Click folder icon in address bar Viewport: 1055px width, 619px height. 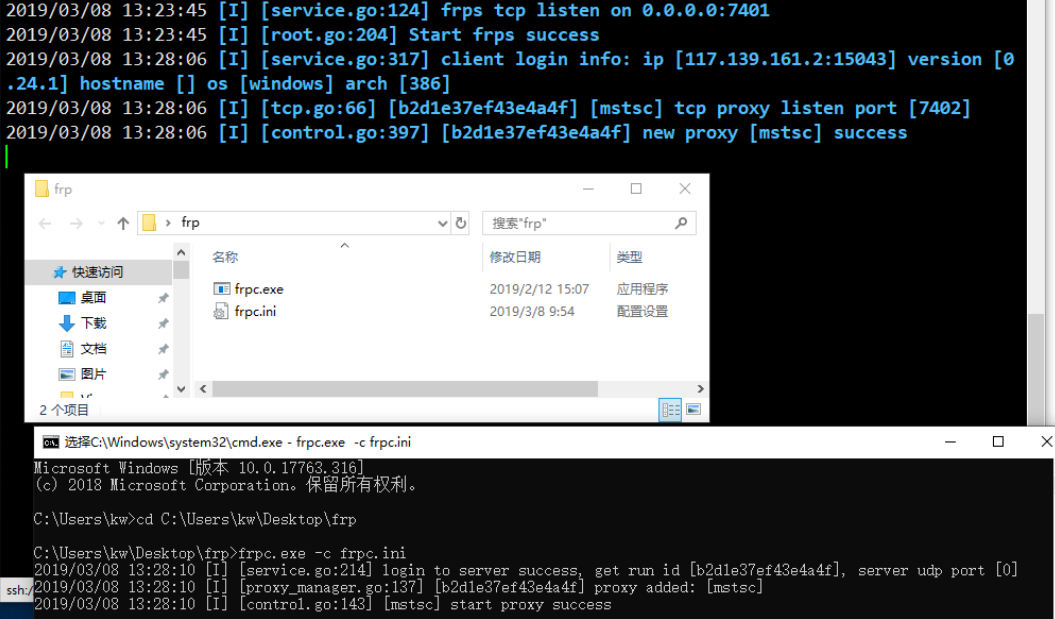149,223
